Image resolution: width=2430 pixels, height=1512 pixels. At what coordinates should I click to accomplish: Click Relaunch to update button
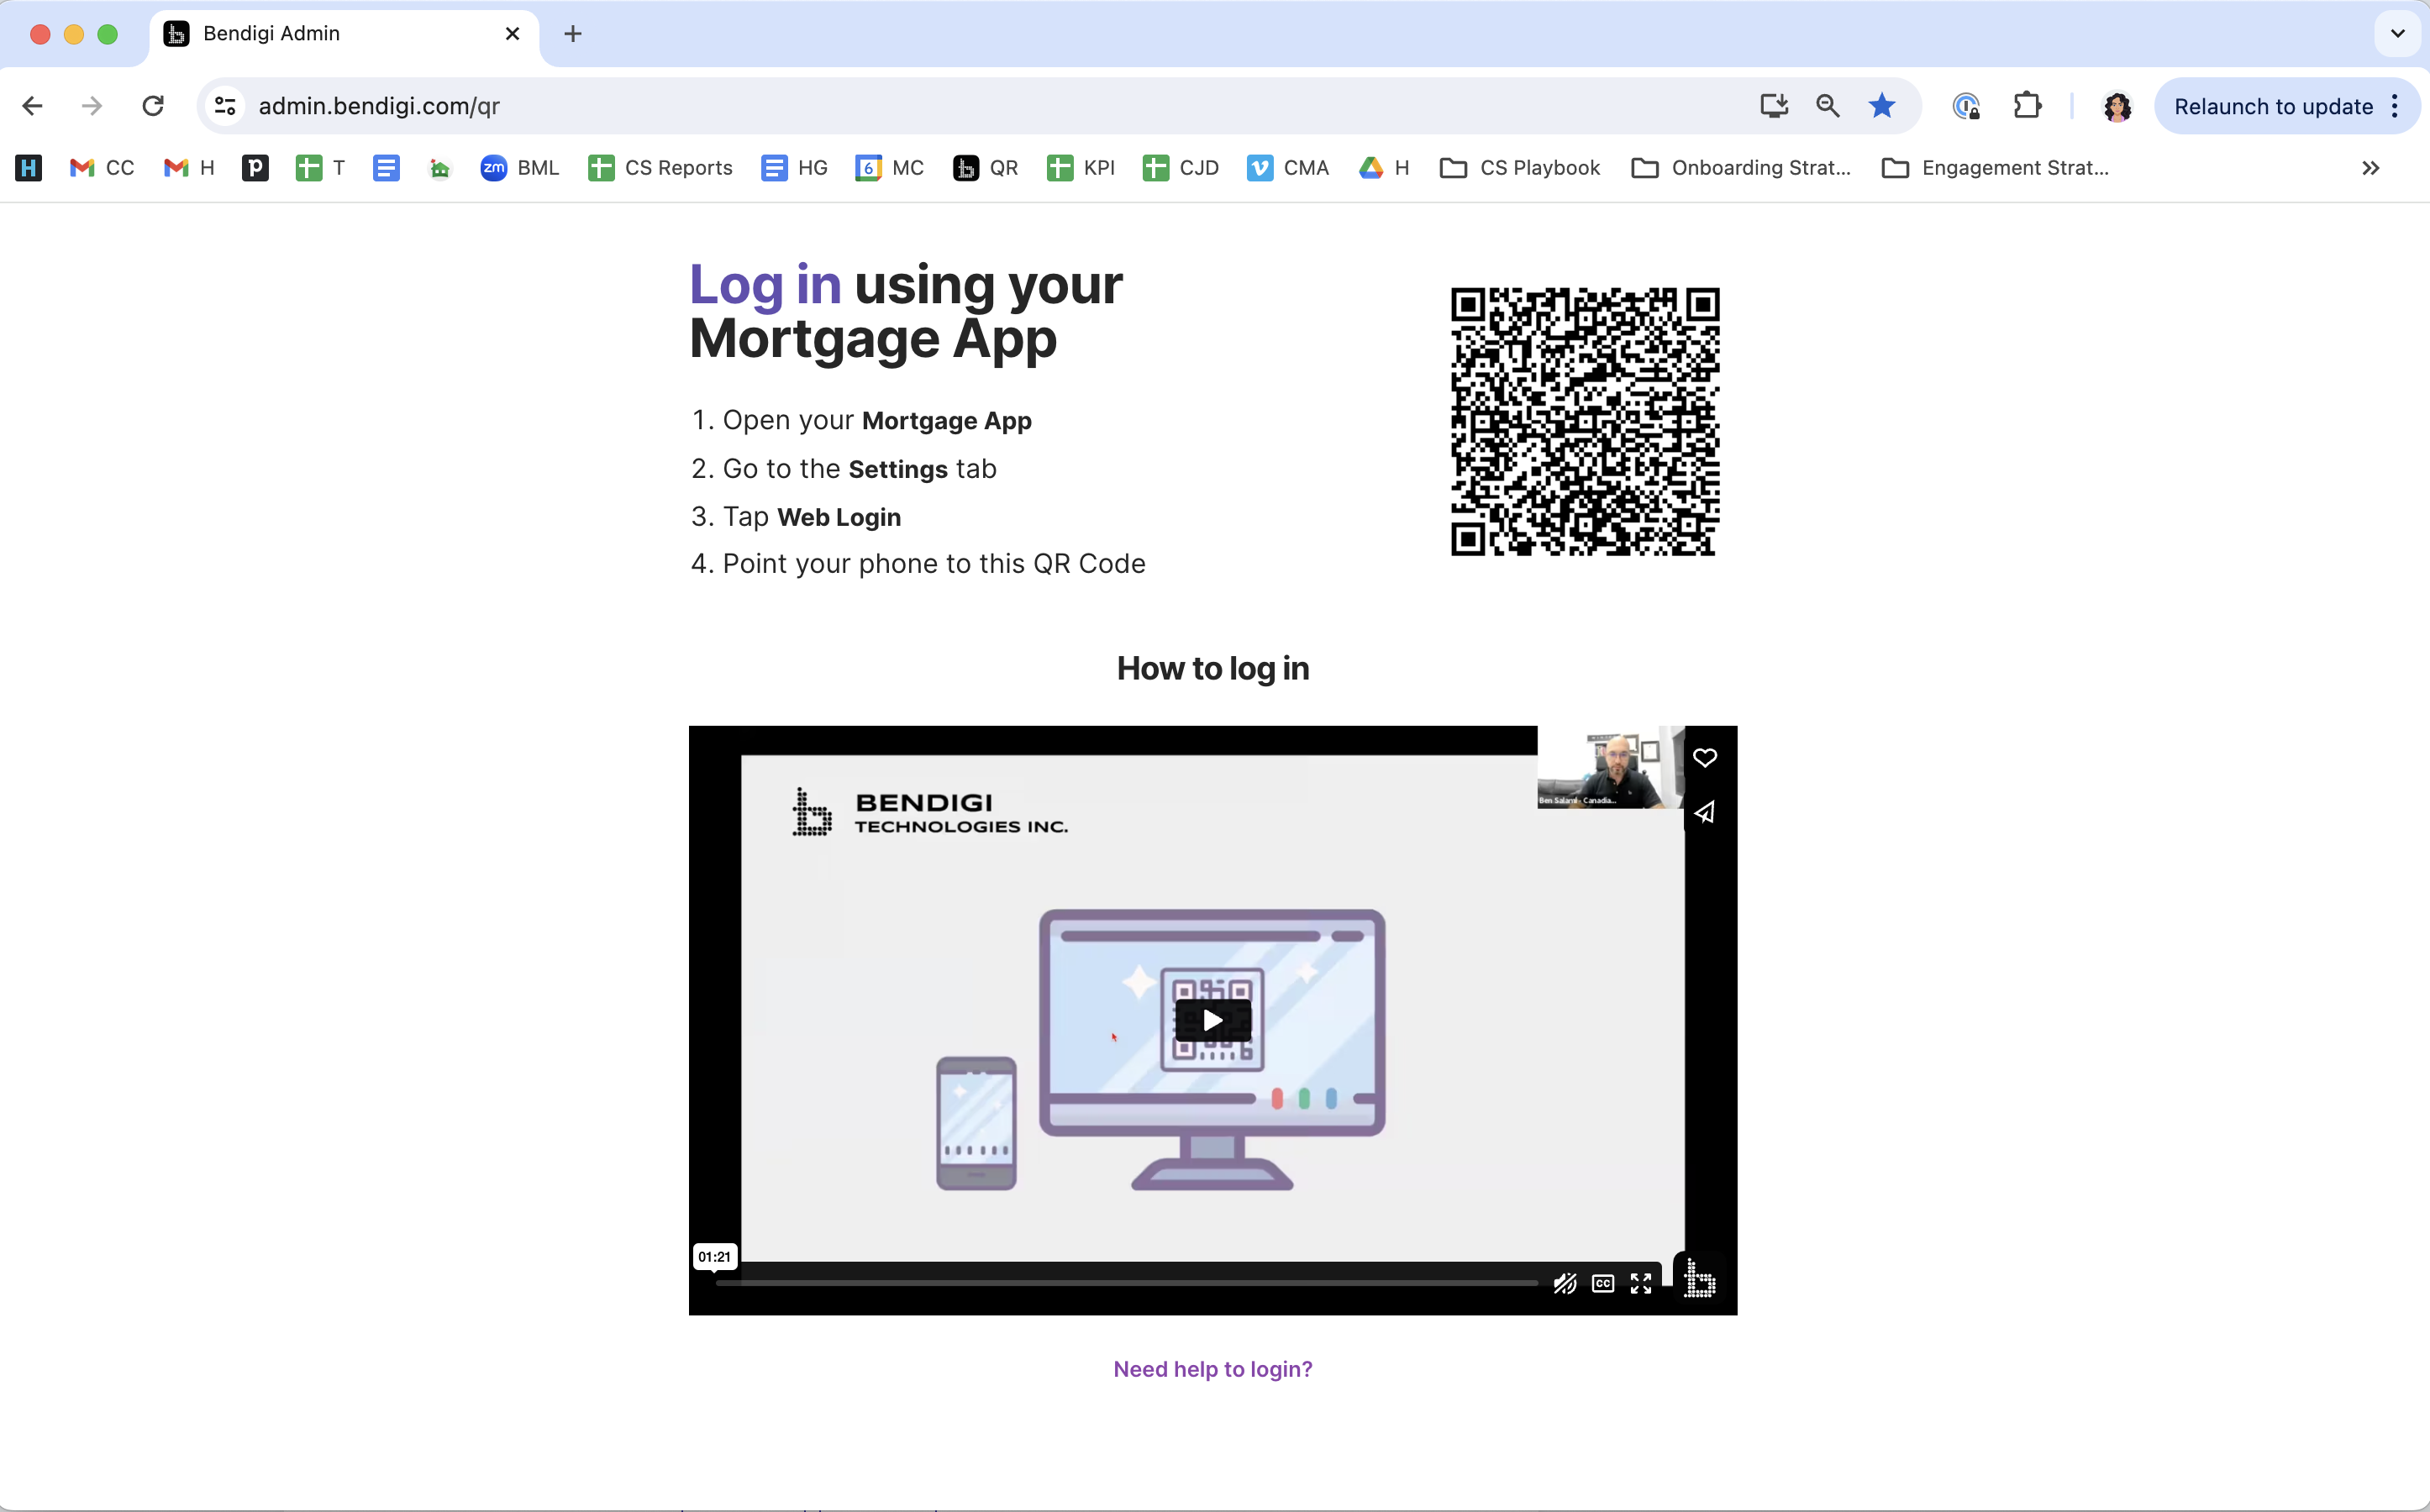click(x=2273, y=106)
